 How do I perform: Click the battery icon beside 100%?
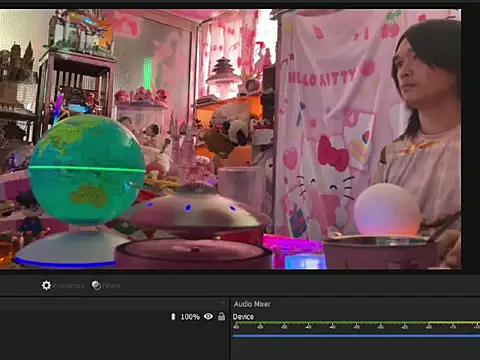pos(173,317)
